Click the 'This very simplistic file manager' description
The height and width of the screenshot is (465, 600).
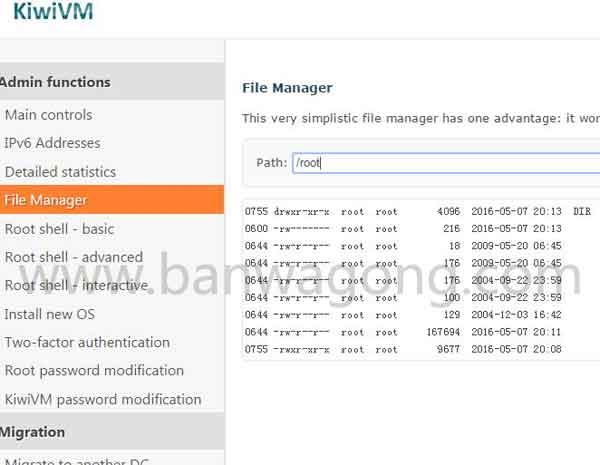click(x=421, y=118)
